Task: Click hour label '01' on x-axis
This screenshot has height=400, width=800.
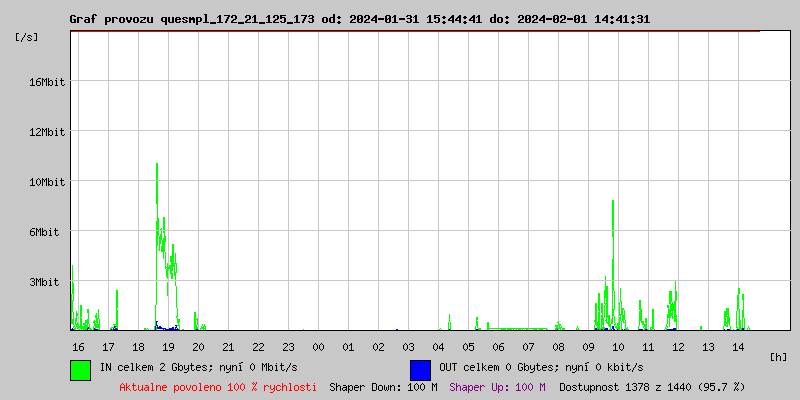Action: click(348, 347)
